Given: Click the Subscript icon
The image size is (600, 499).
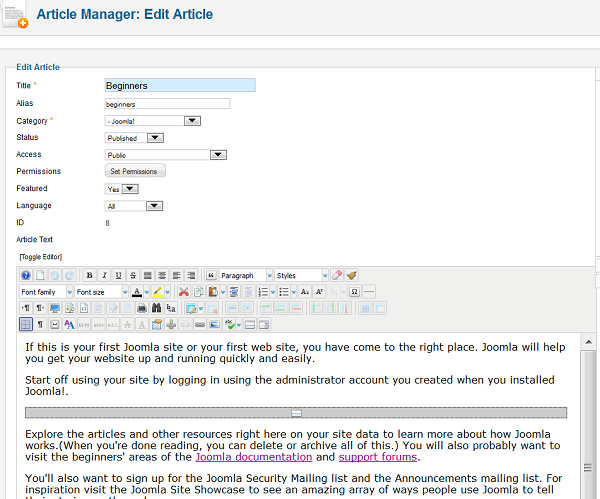Looking at the screenshot, I should 305,292.
